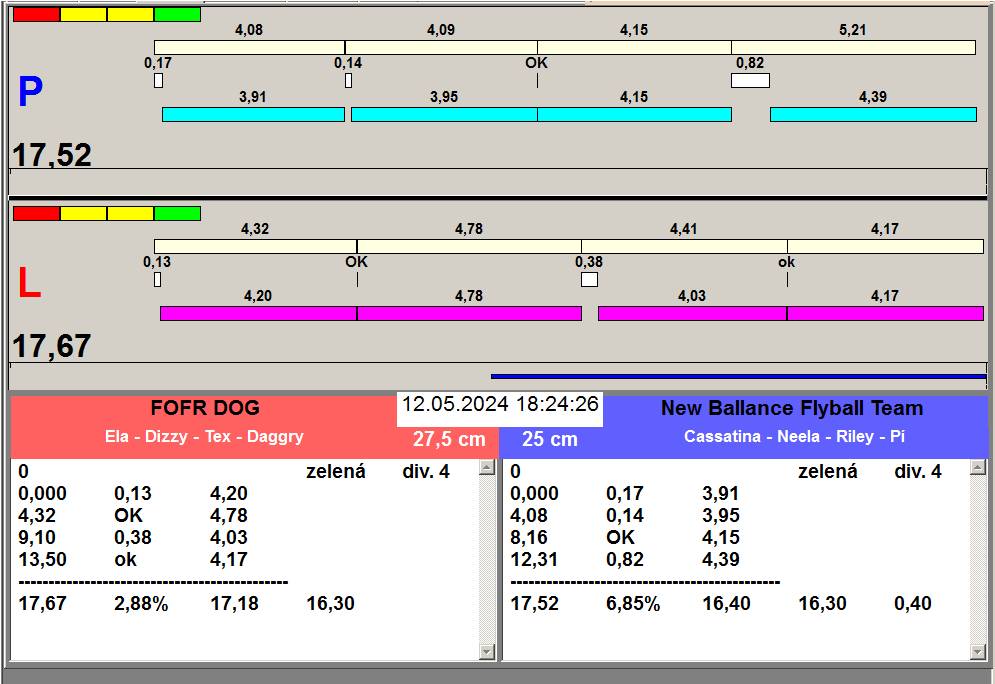Click the blue progress line under lane L
The height and width of the screenshot is (684, 995).
(739, 376)
